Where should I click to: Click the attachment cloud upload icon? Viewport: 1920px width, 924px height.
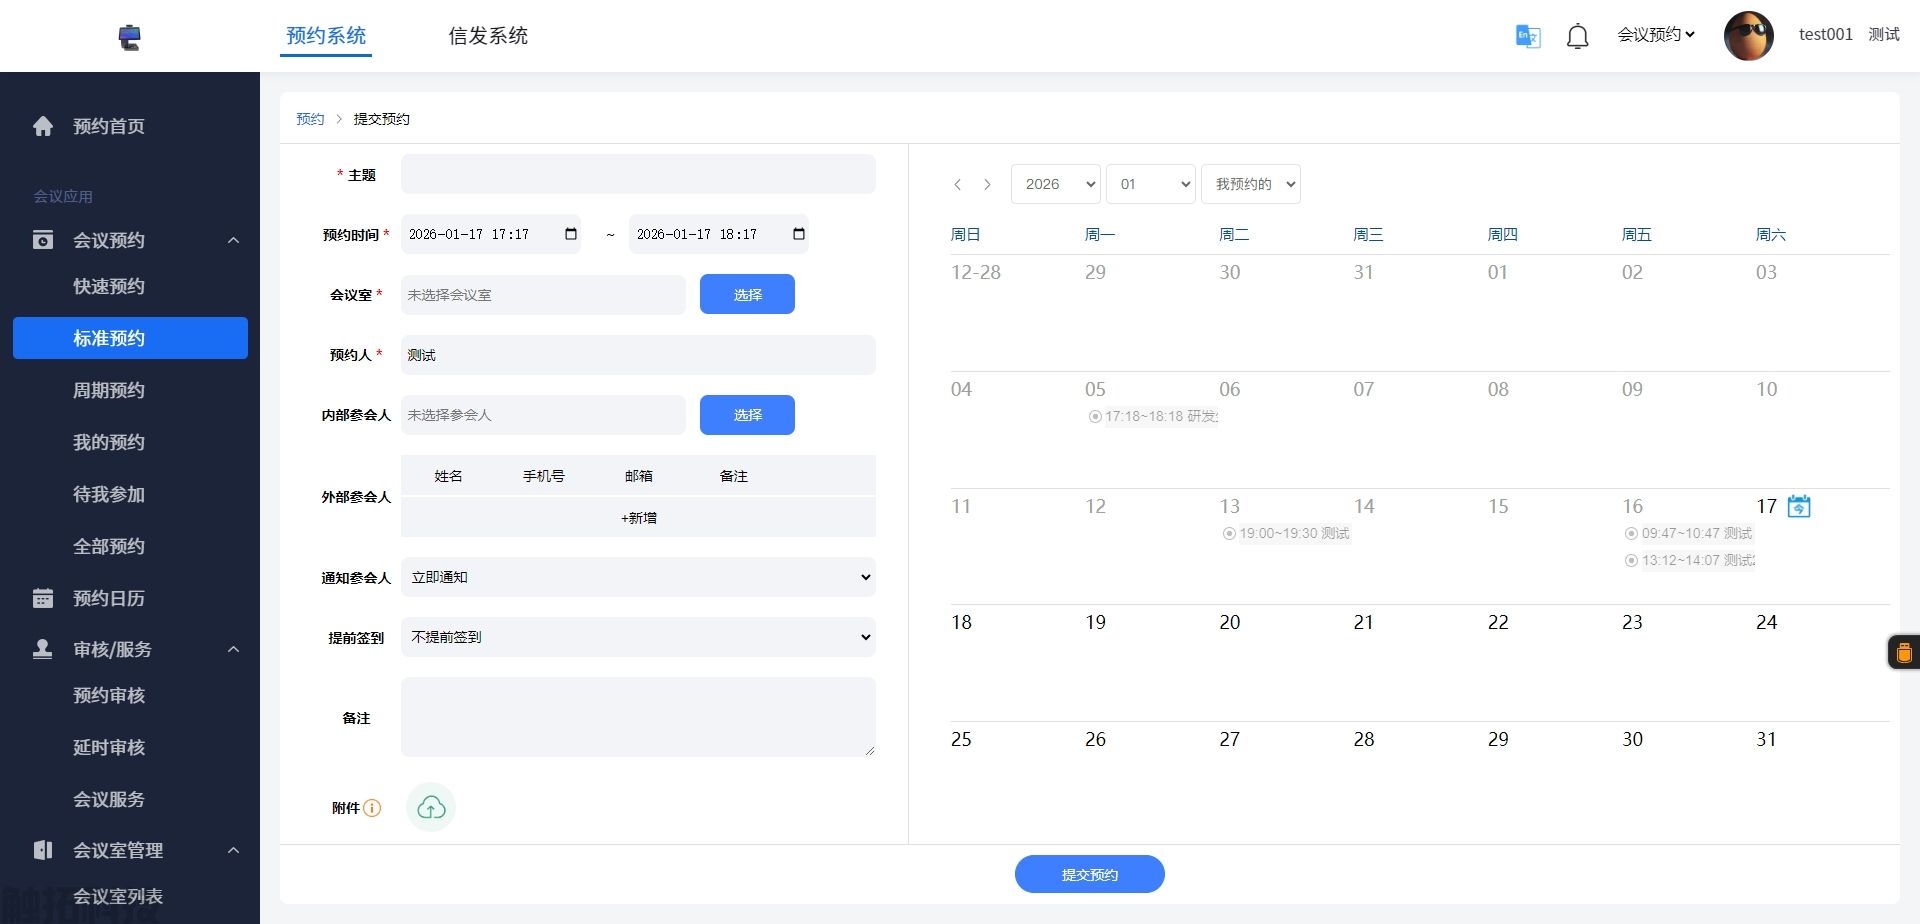[431, 807]
